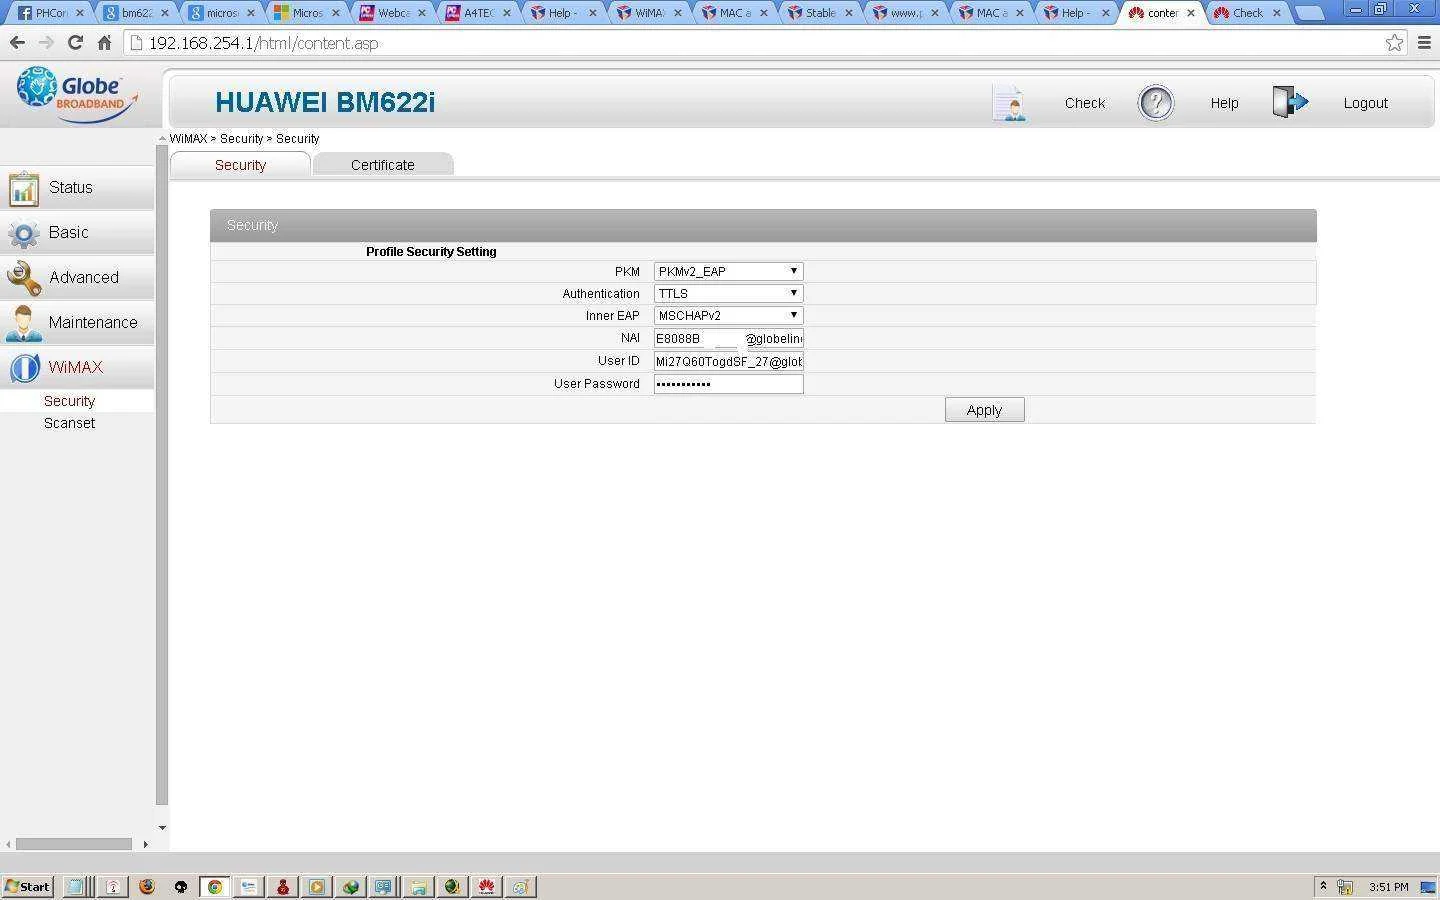
Task: Click the scroll down arrow of sidebar
Action: (162, 828)
